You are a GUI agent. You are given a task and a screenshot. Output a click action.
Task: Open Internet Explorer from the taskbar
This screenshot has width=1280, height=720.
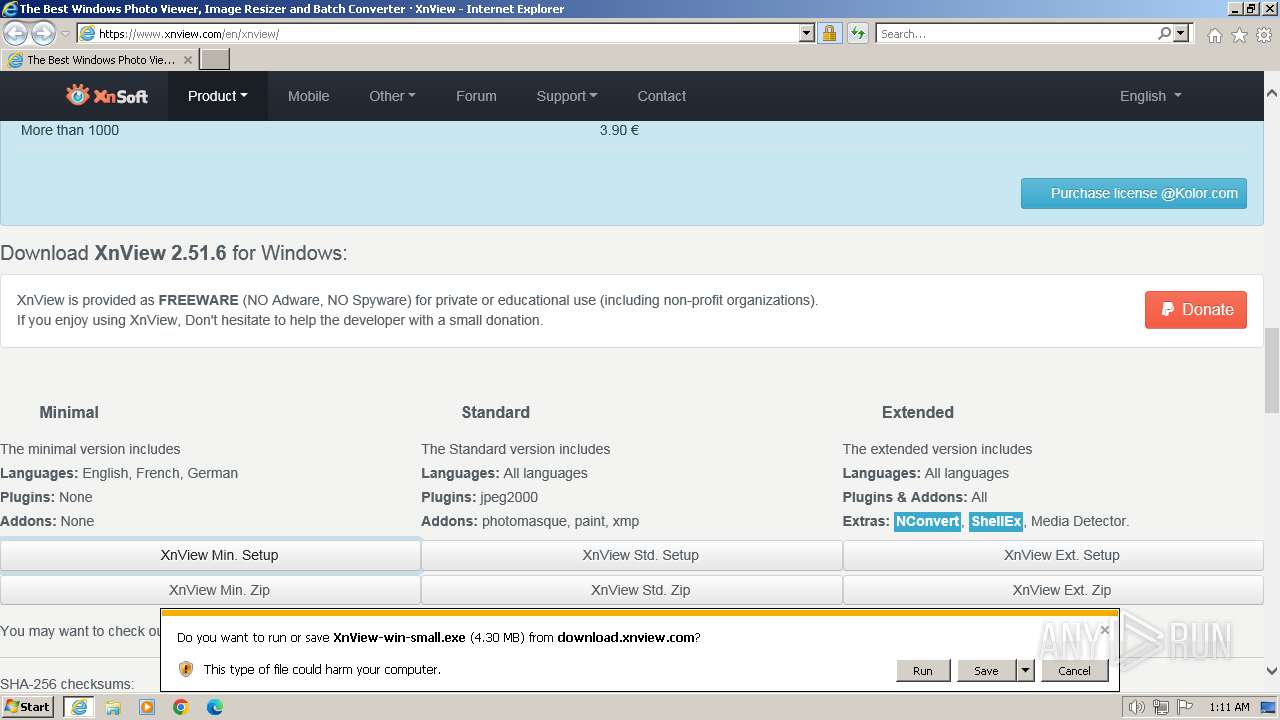coord(79,707)
